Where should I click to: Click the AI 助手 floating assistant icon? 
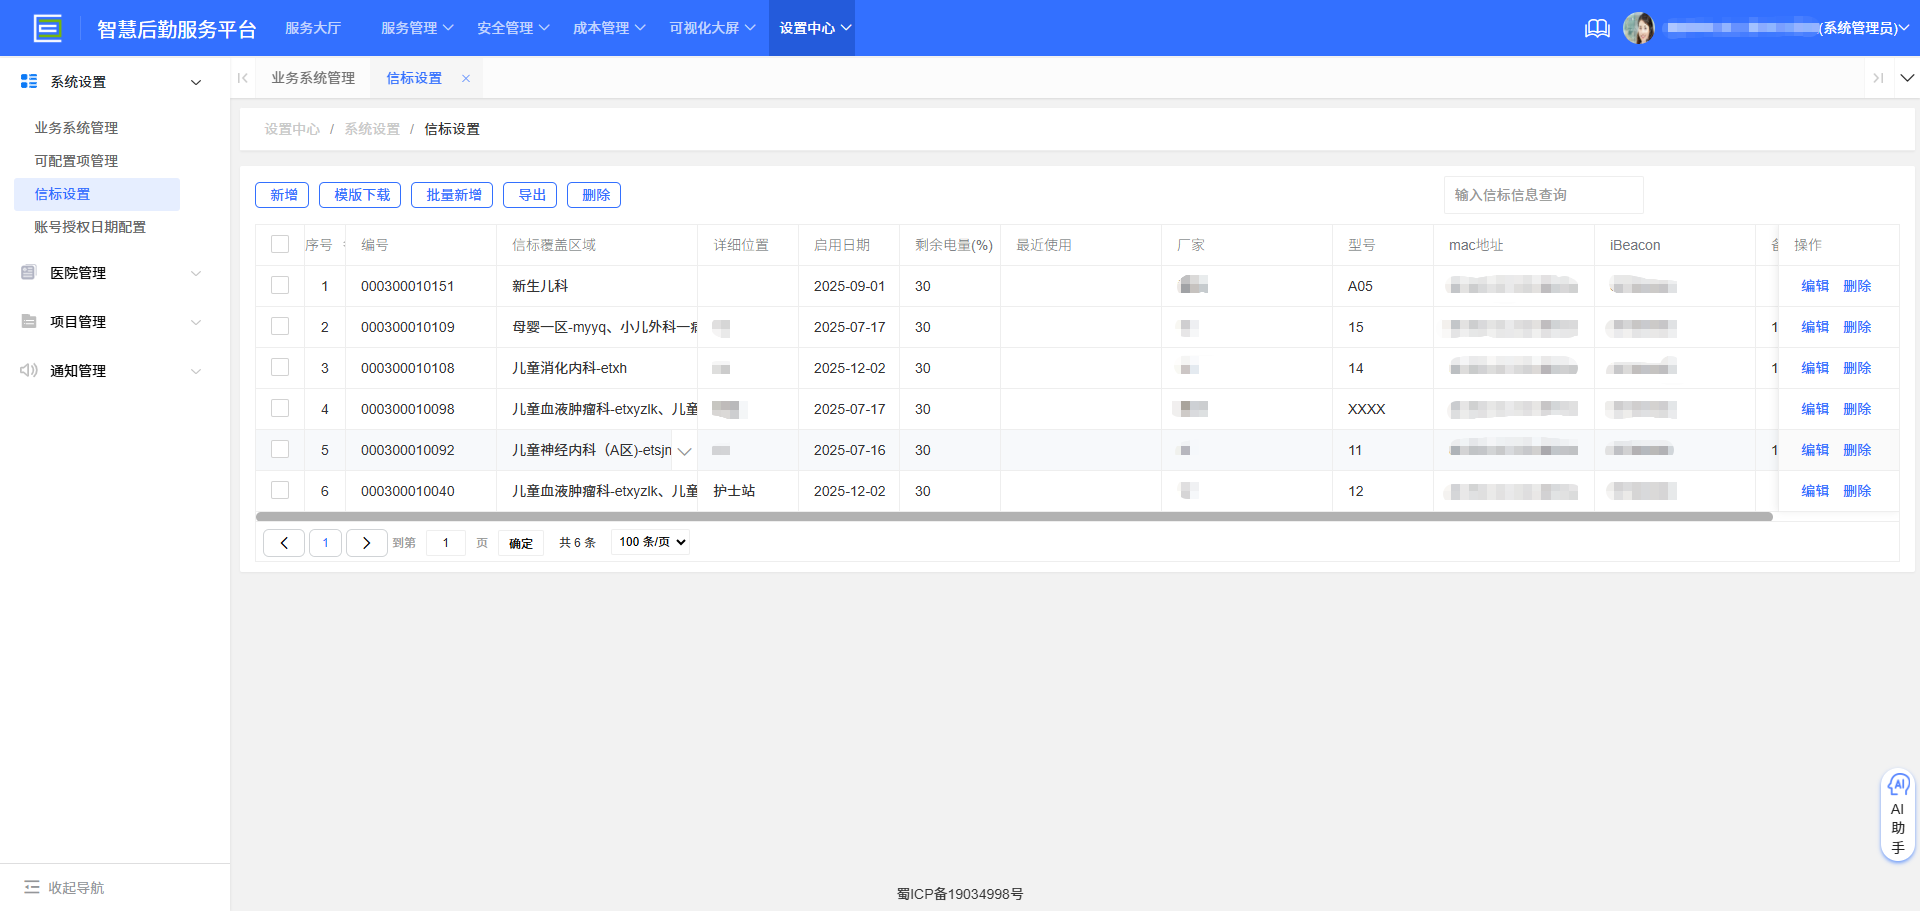point(1898,786)
